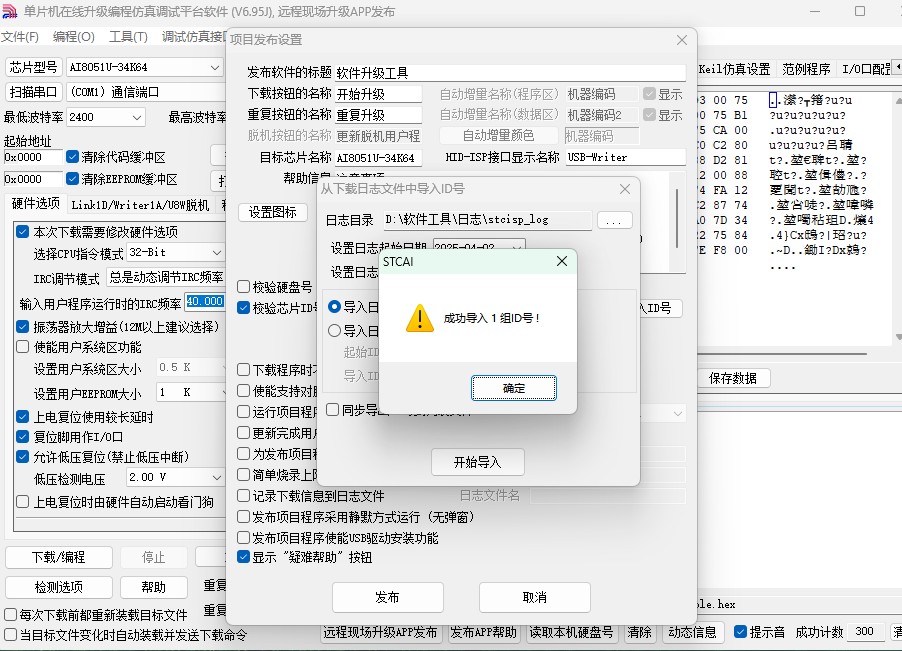Close the 从下载日志文件中导入ID号 dialog
Screen dimensions: 902x651
(625, 189)
